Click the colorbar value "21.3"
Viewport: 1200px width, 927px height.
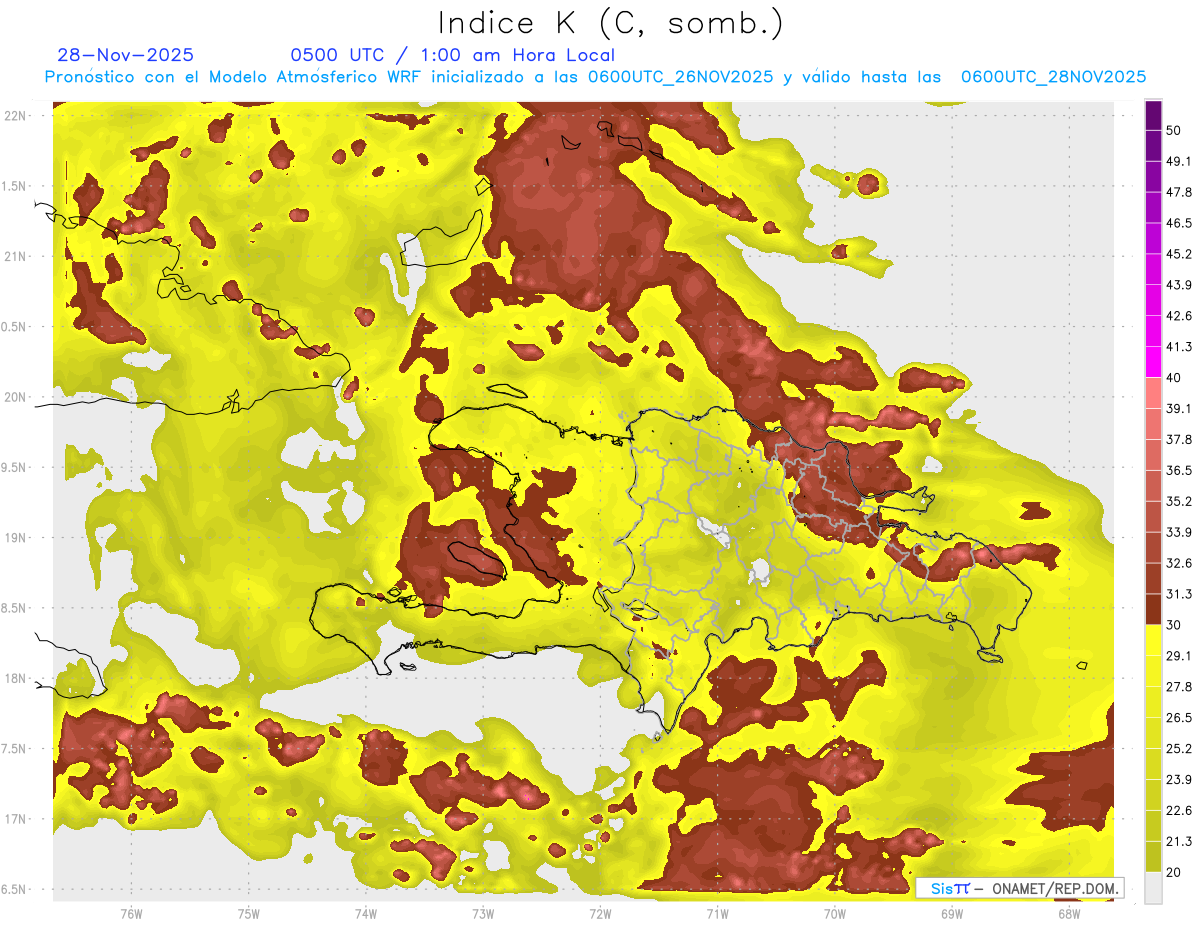(x=1179, y=841)
